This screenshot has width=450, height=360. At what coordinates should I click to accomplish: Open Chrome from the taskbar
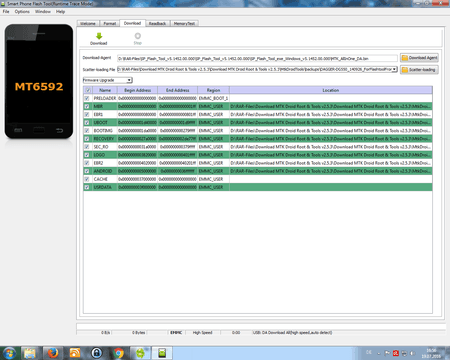coord(118,353)
